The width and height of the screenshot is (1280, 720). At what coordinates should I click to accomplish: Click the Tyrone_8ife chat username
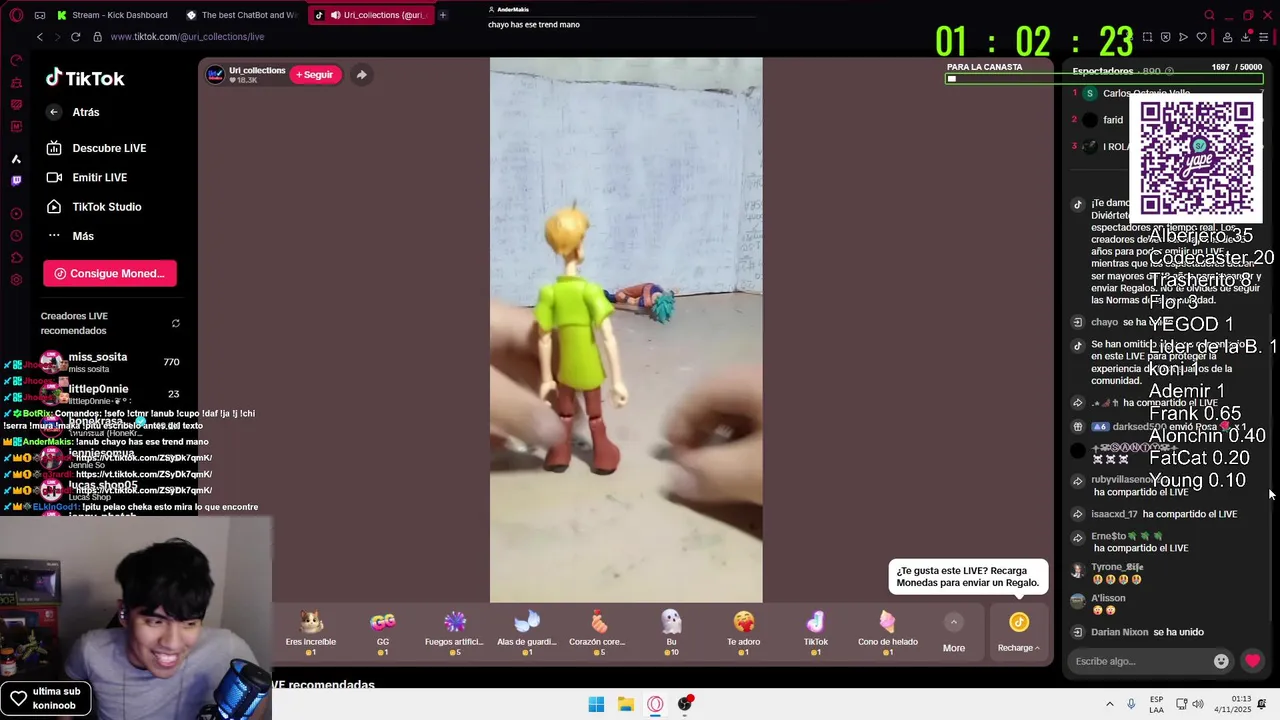coord(1117,567)
